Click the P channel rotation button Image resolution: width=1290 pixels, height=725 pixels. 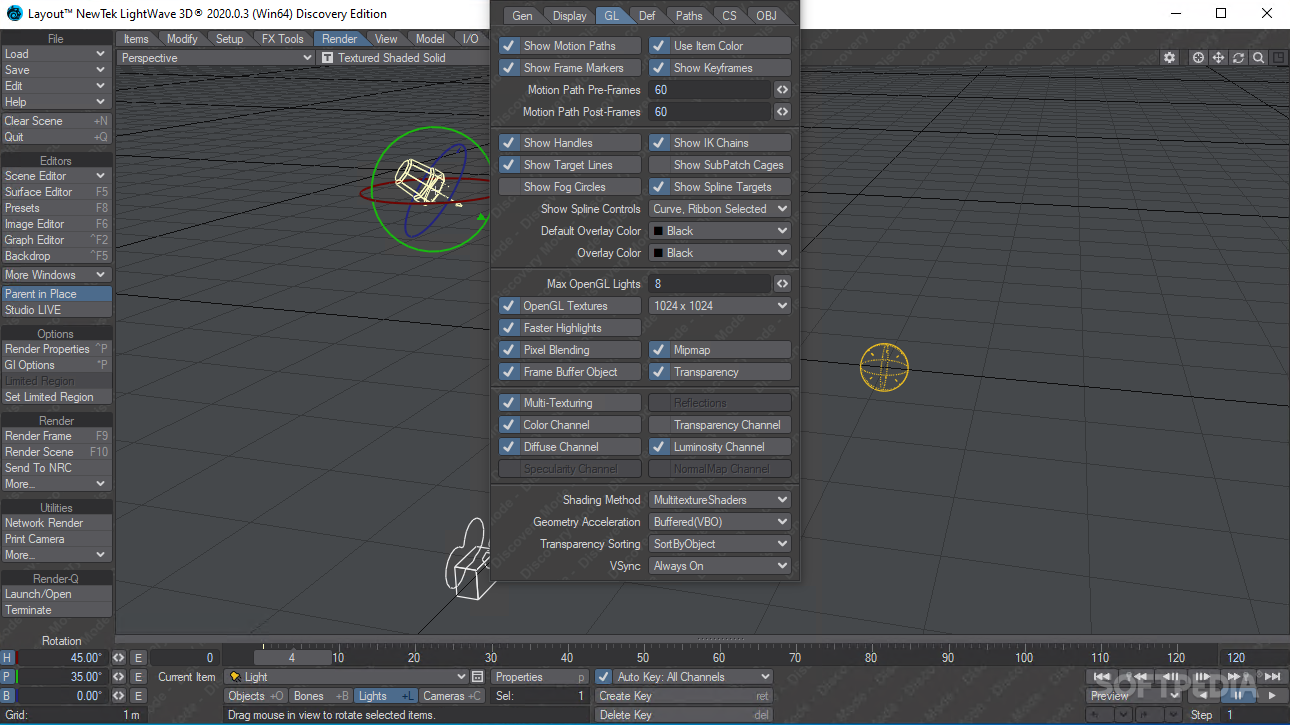pos(8,677)
